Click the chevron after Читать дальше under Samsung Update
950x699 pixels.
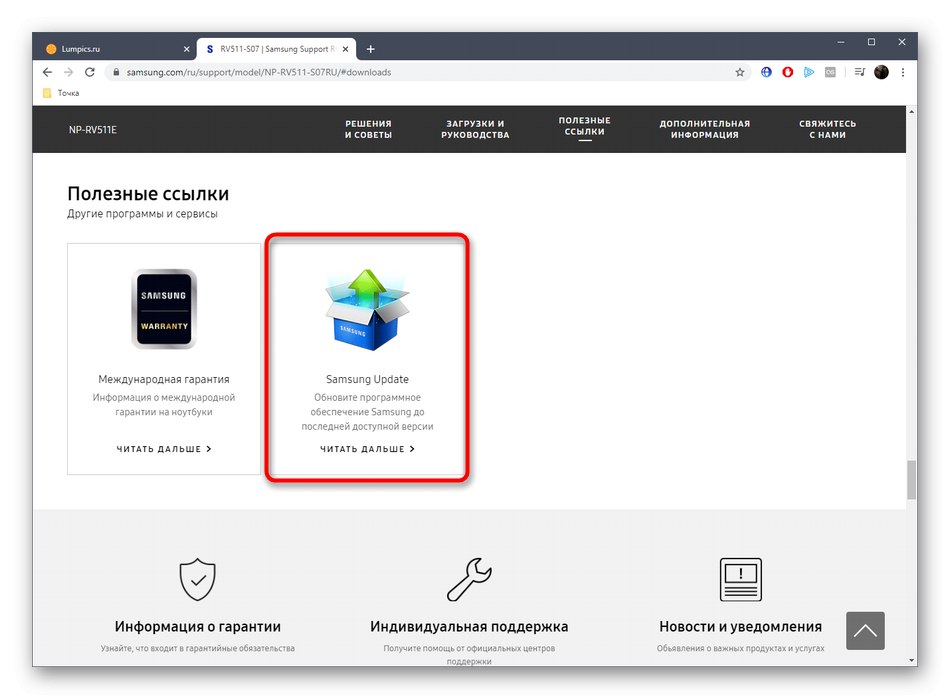[x=412, y=449]
